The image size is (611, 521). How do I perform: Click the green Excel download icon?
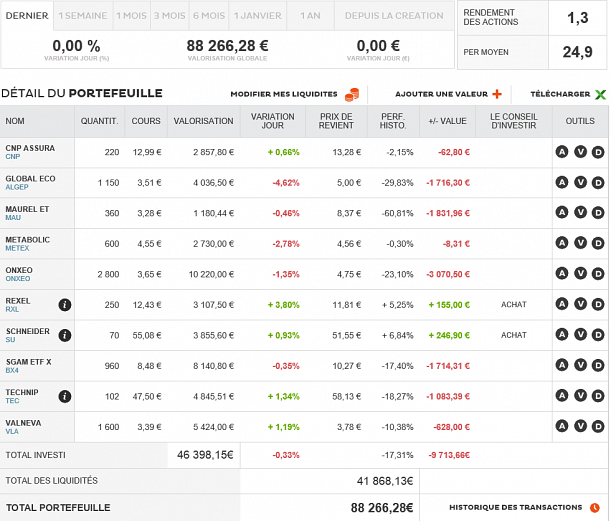click(x=600, y=94)
